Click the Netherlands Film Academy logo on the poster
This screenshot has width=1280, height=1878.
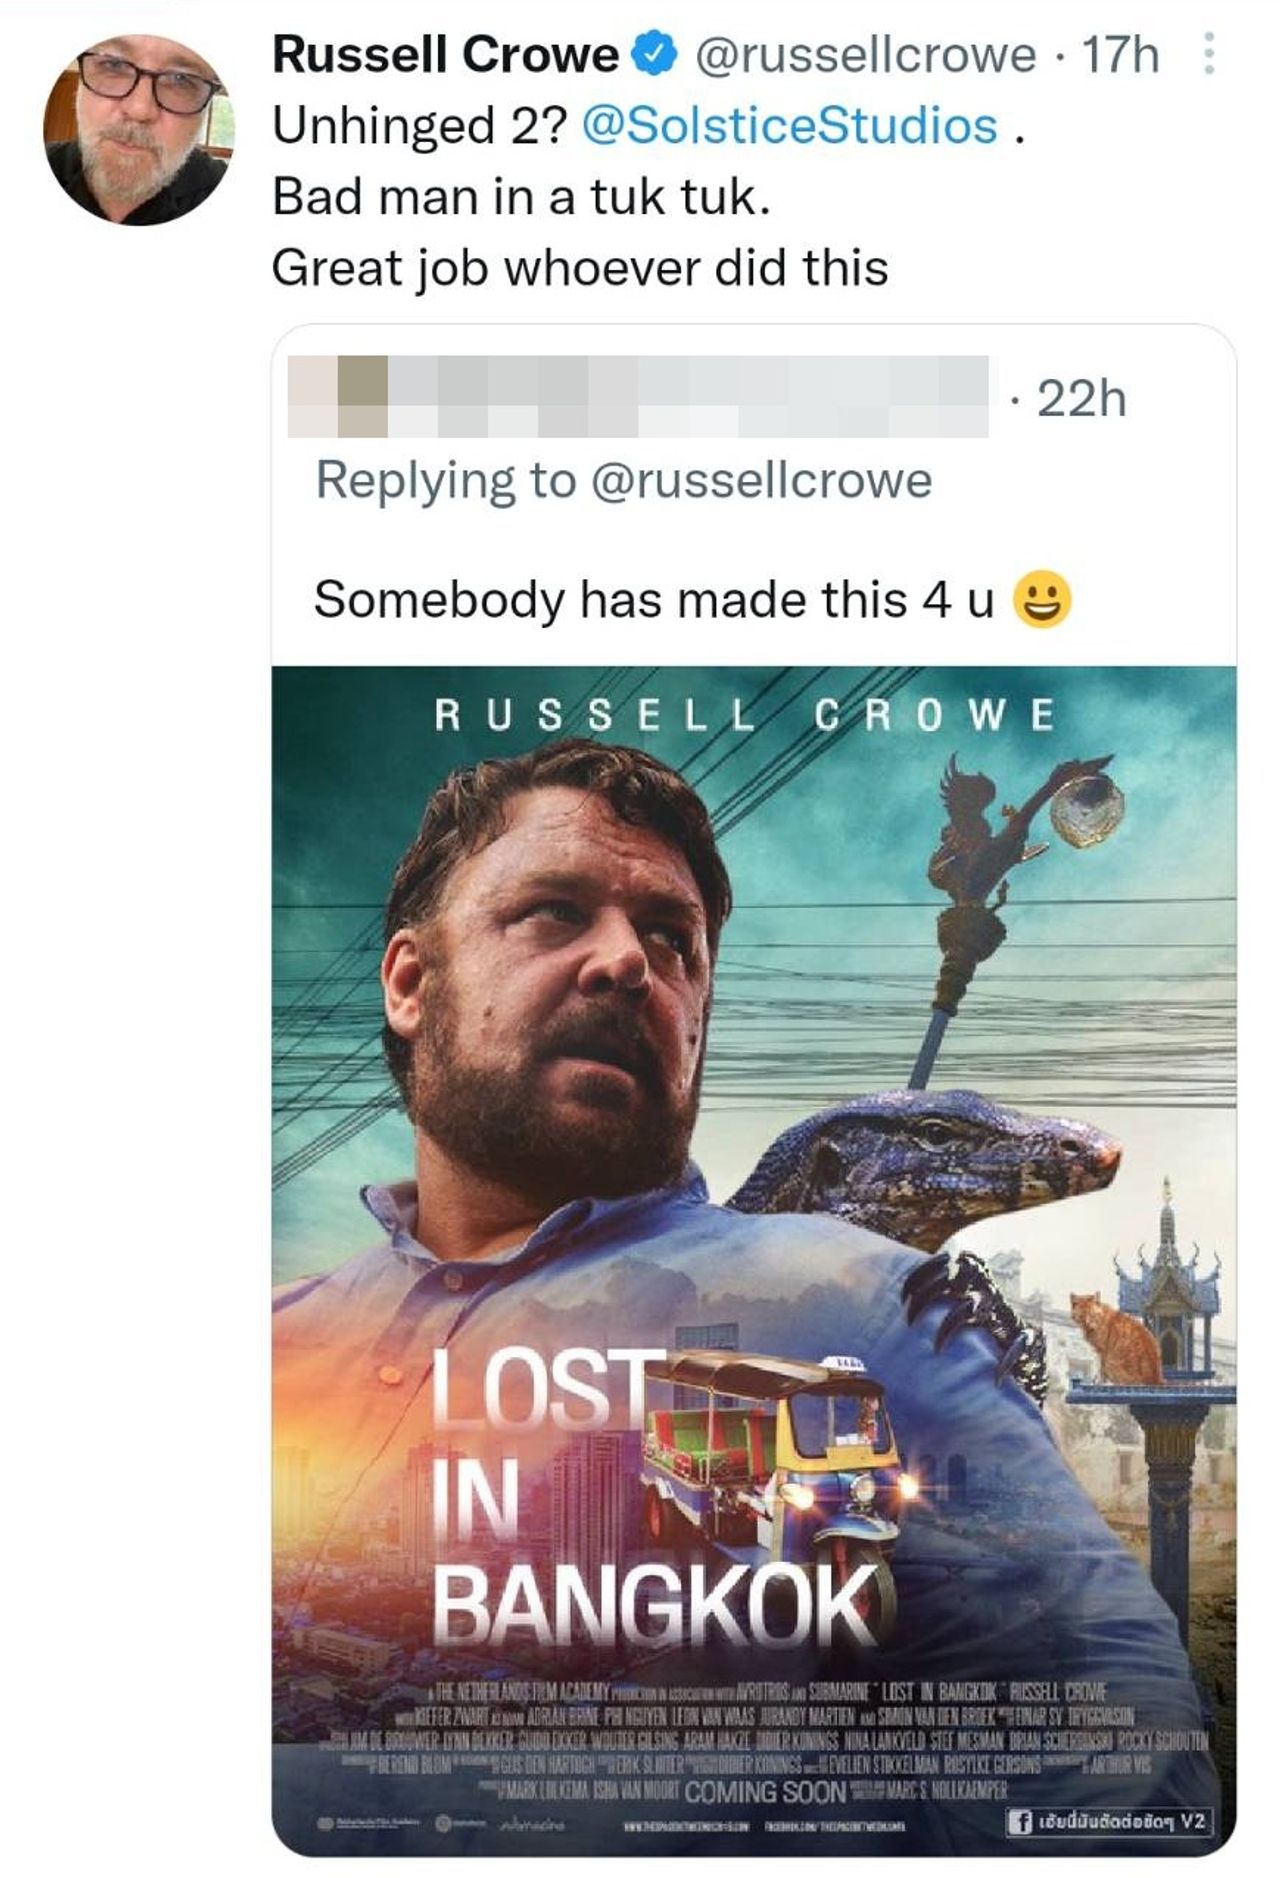[325, 1822]
